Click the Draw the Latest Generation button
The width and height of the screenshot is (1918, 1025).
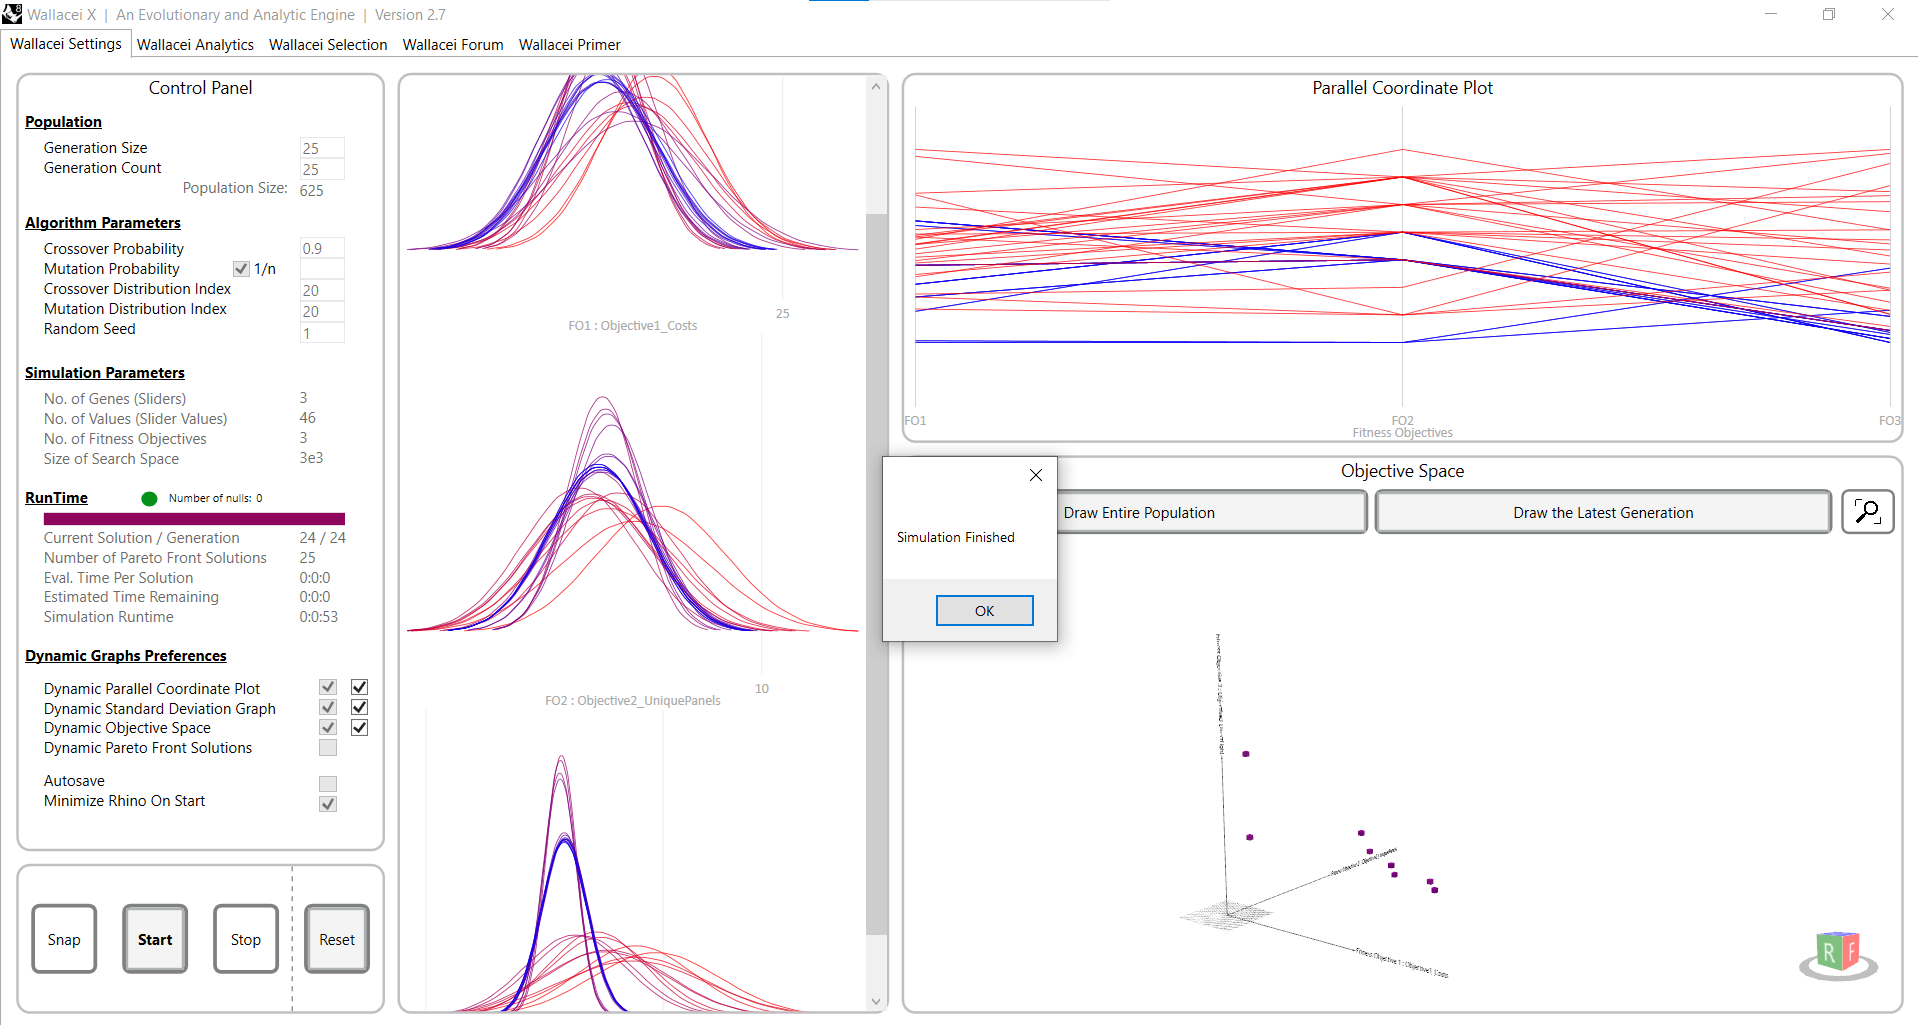[1602, 513]
